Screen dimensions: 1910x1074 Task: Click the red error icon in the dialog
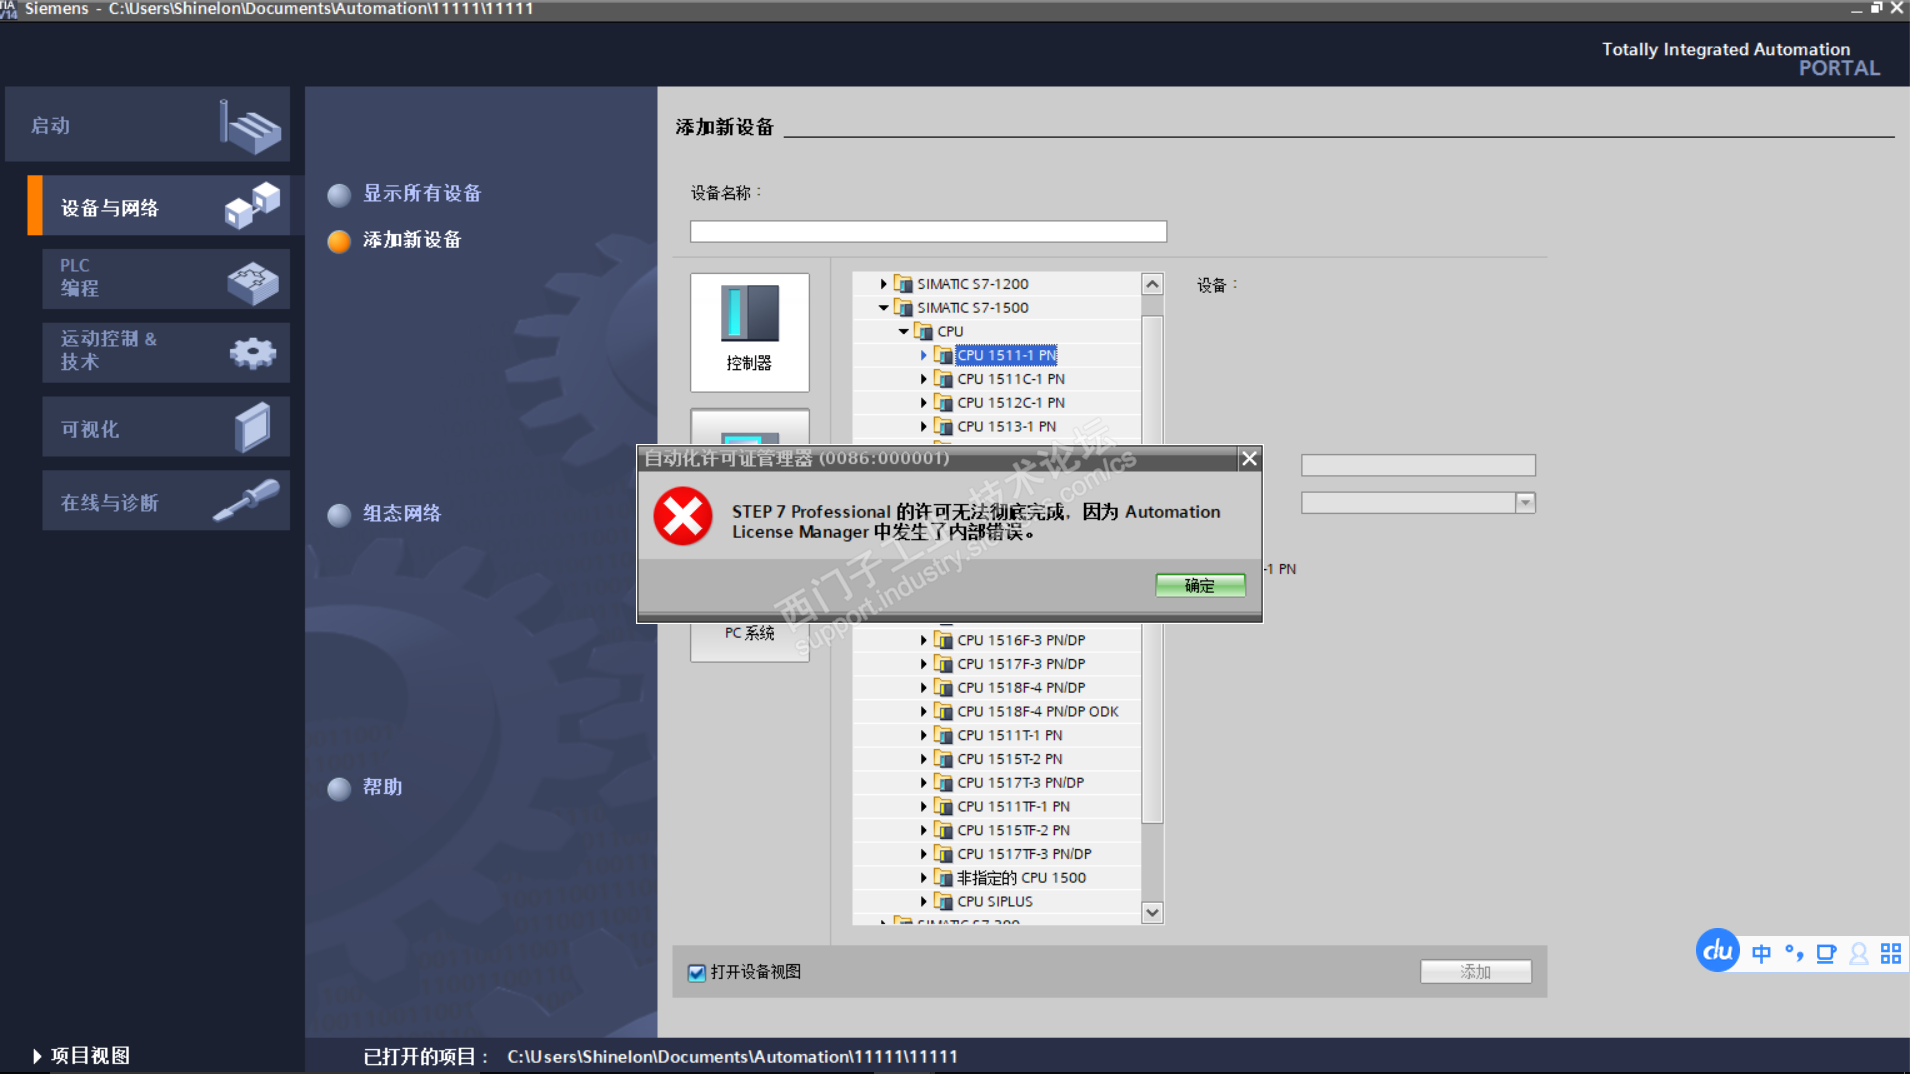click(683, 516)
